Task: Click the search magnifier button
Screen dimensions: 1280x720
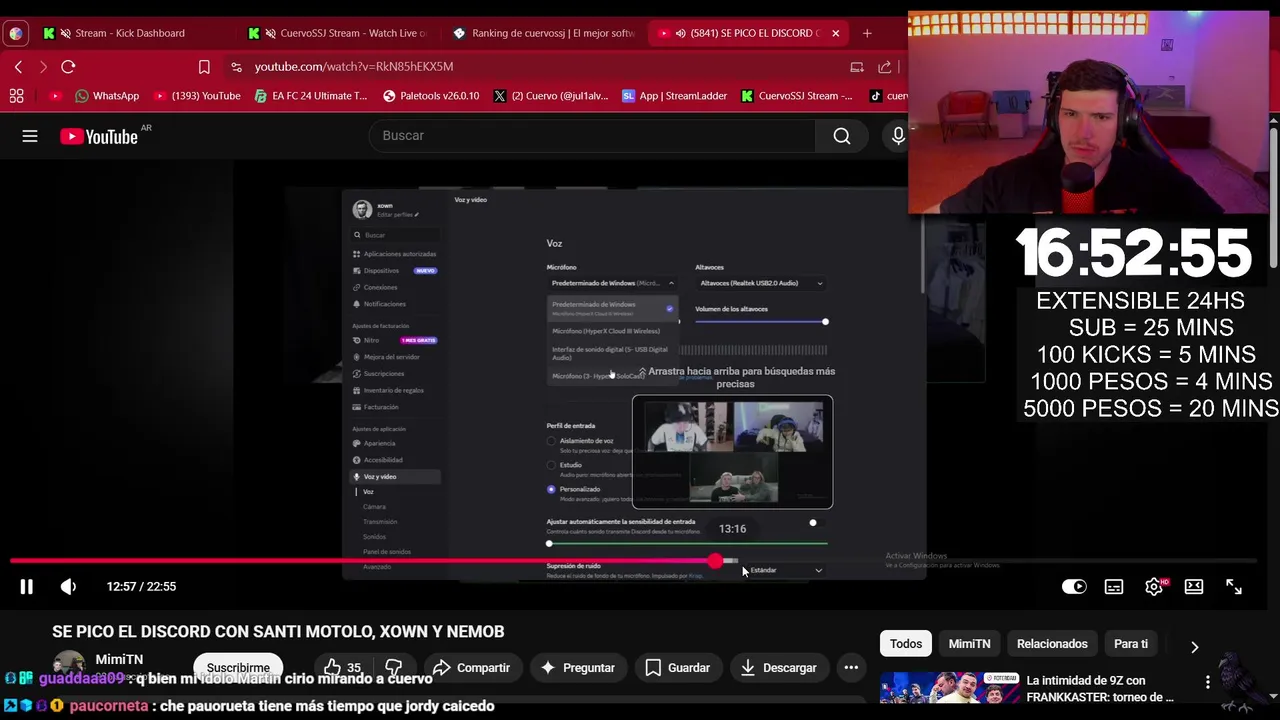Action: click(x=842, y=136)
